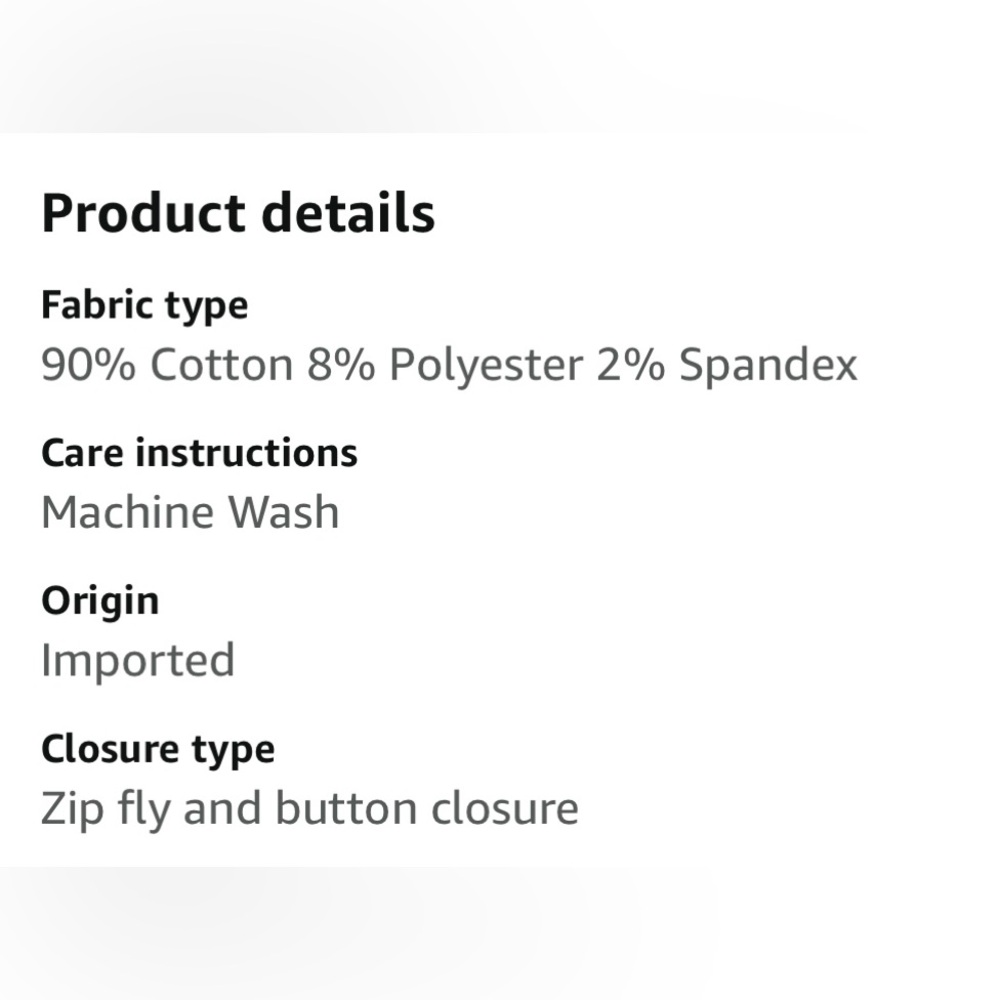Image resolution: width=1000 pixels, height=1000 pixels.
Task: Click the "2% Spandex" text
Action: 727,365
